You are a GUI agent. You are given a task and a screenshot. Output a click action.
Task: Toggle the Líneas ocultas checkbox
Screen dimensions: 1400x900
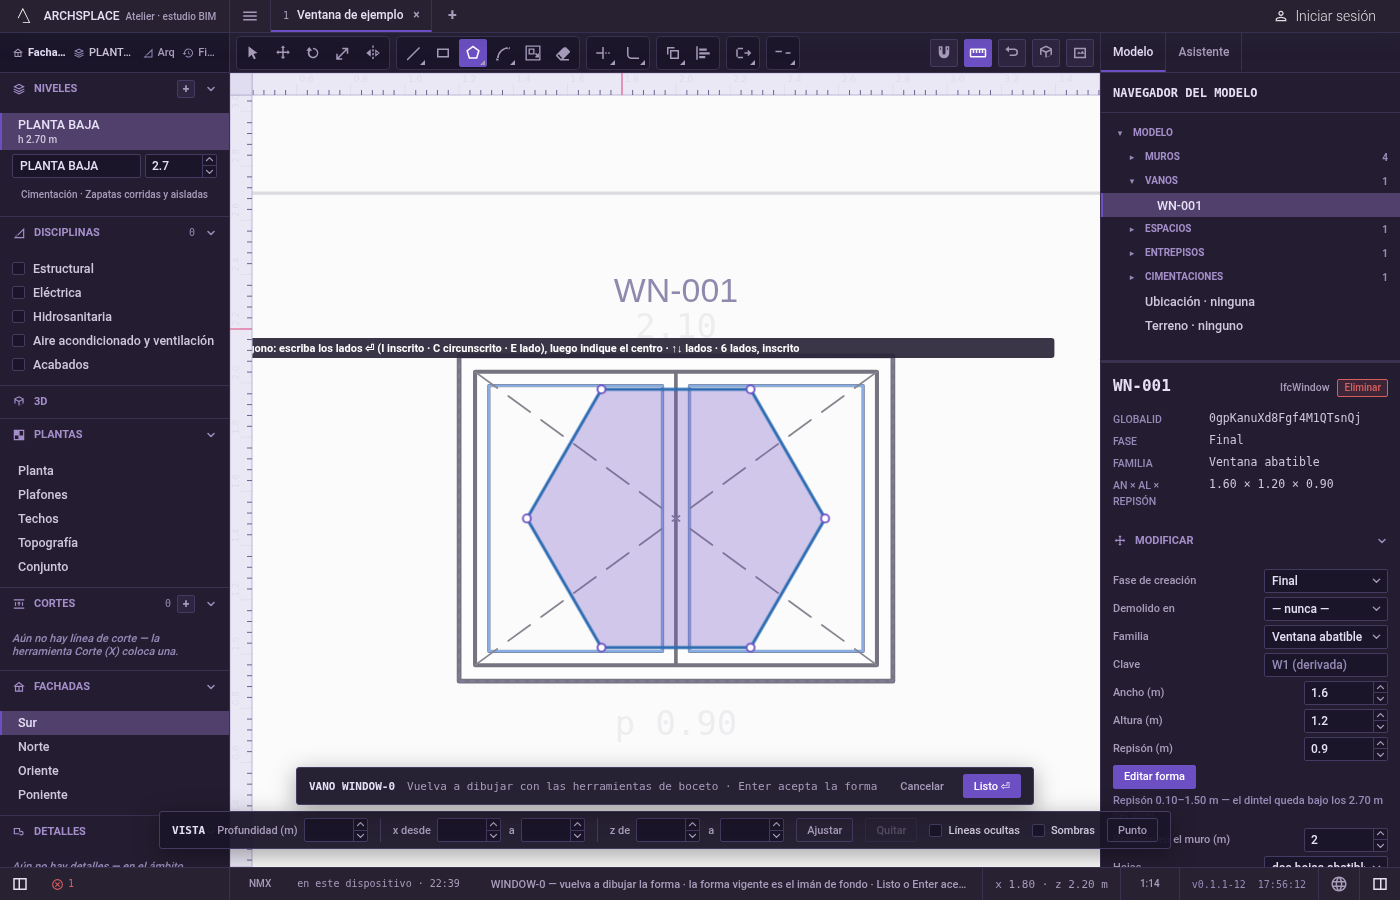(935, 830)
